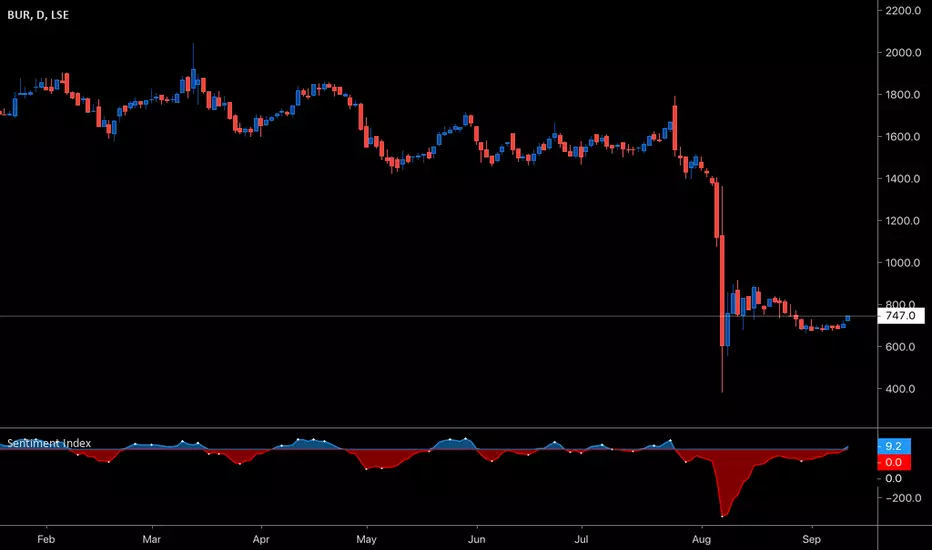The height and width of the screenshot is (550, 932).
Task: Click the 2200.0 price axis label
Action: pyautogui.click(x=903, y=11)
